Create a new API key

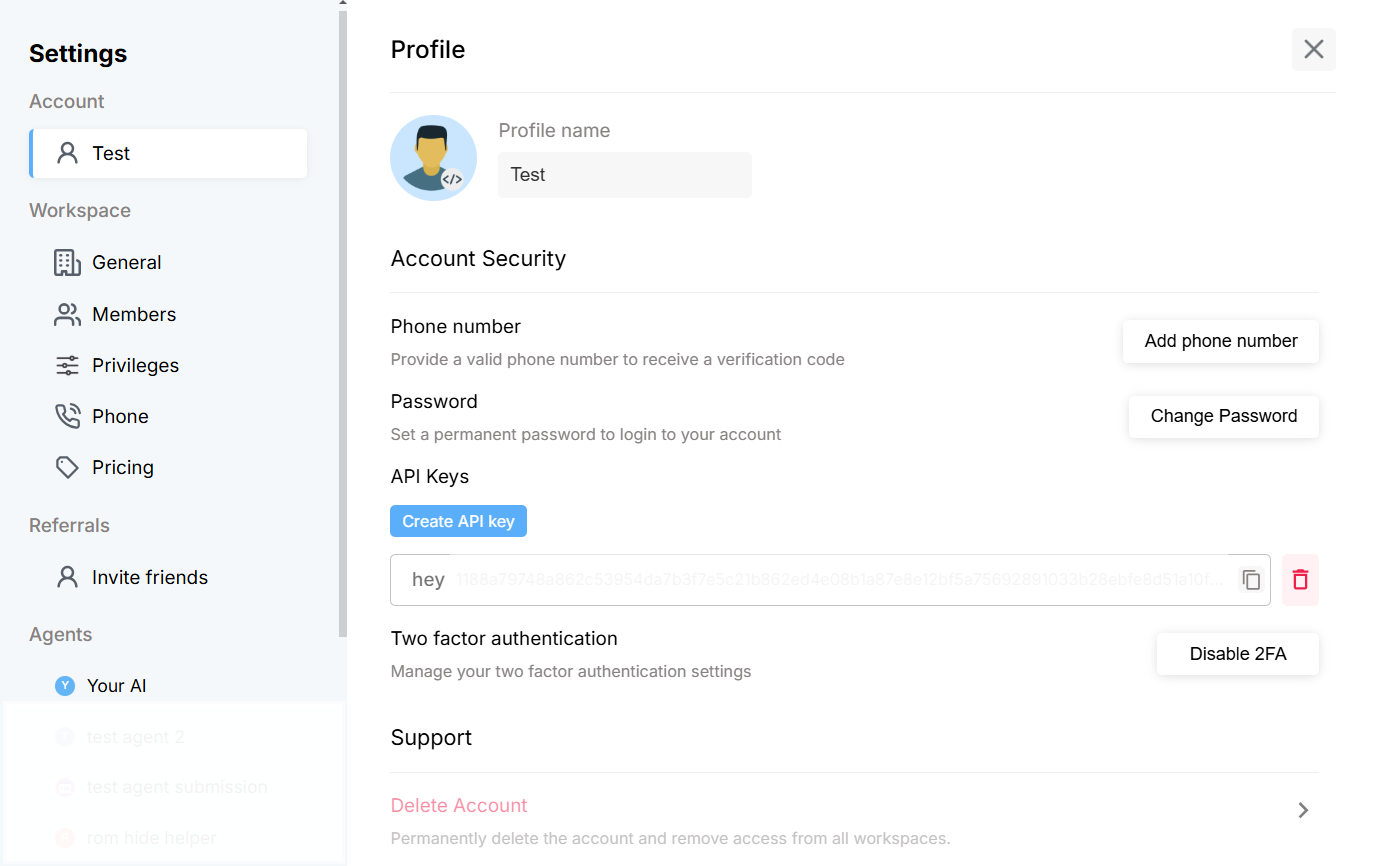click(x=458, y=522)
